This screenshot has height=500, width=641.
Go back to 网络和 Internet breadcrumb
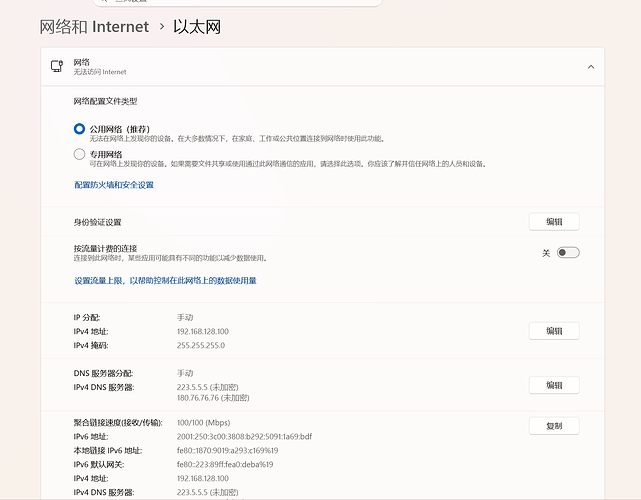(x=94, y=27)
